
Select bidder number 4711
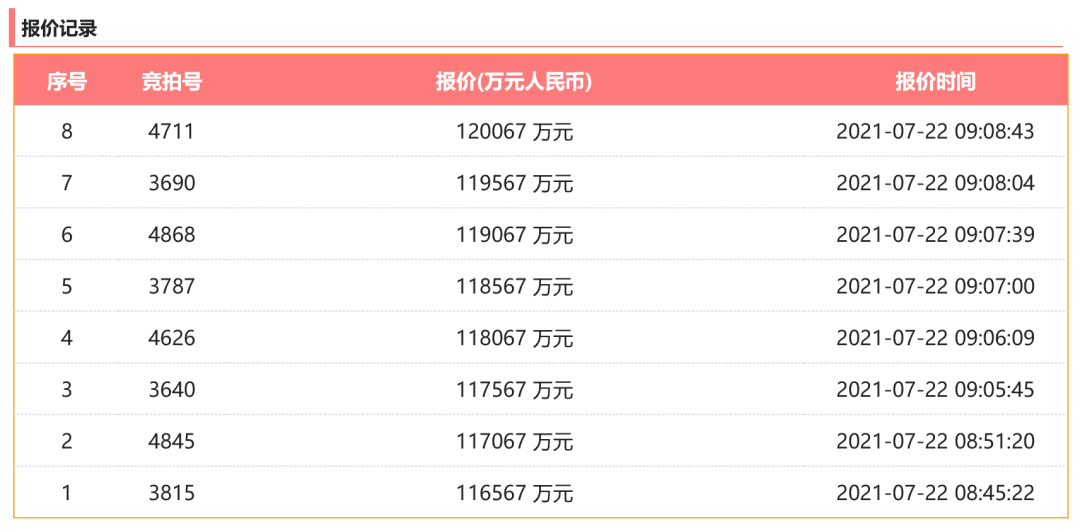tap(171, 131)
